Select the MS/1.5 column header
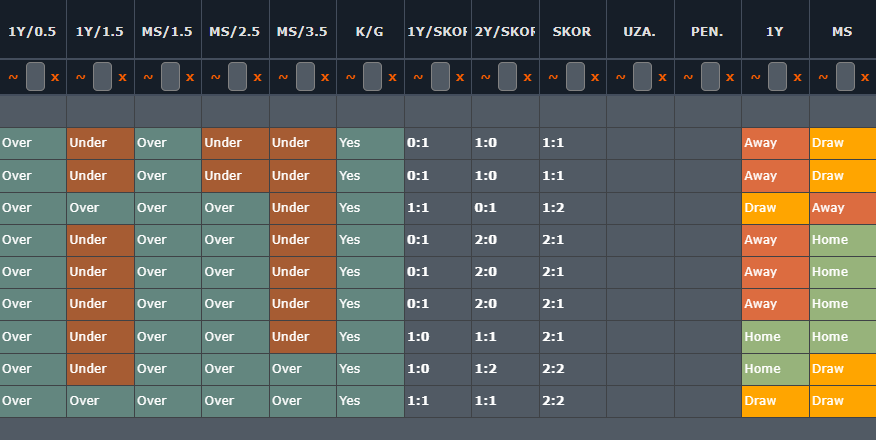Viewport: 876px width, 440px height. 168,31
